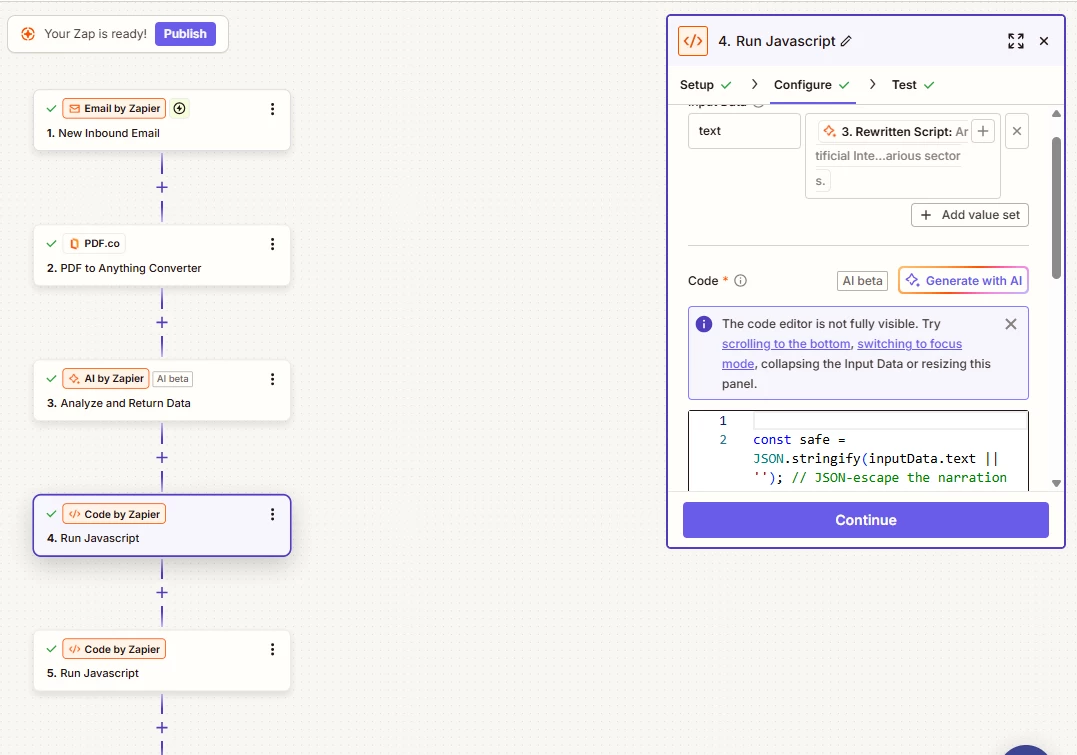Image resolution: width=1077 pixels, height=755 pixels.
Task: Select step 5 Run Javascript card
Action: tap(162, 661)
